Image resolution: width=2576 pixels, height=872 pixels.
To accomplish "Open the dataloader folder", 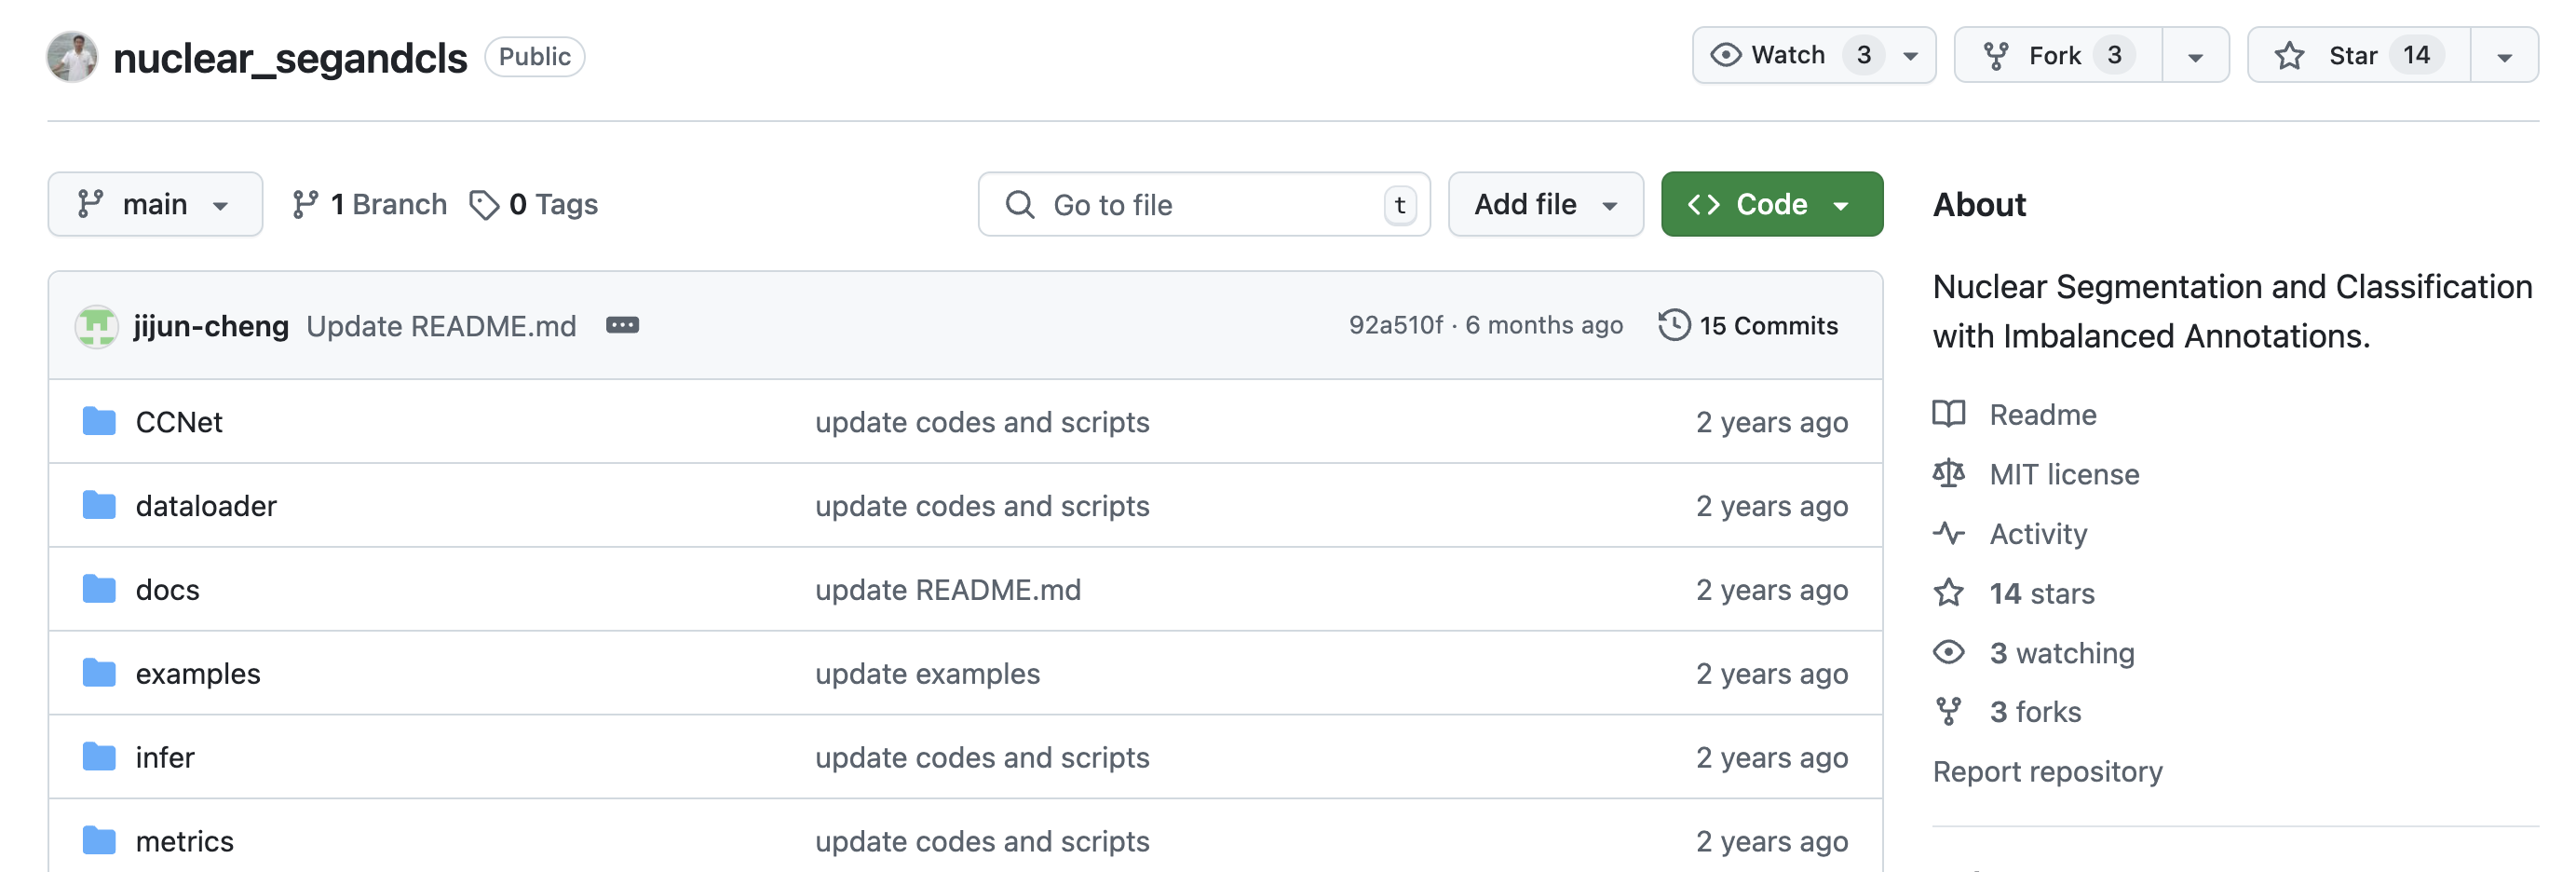I will coord(206,506).
